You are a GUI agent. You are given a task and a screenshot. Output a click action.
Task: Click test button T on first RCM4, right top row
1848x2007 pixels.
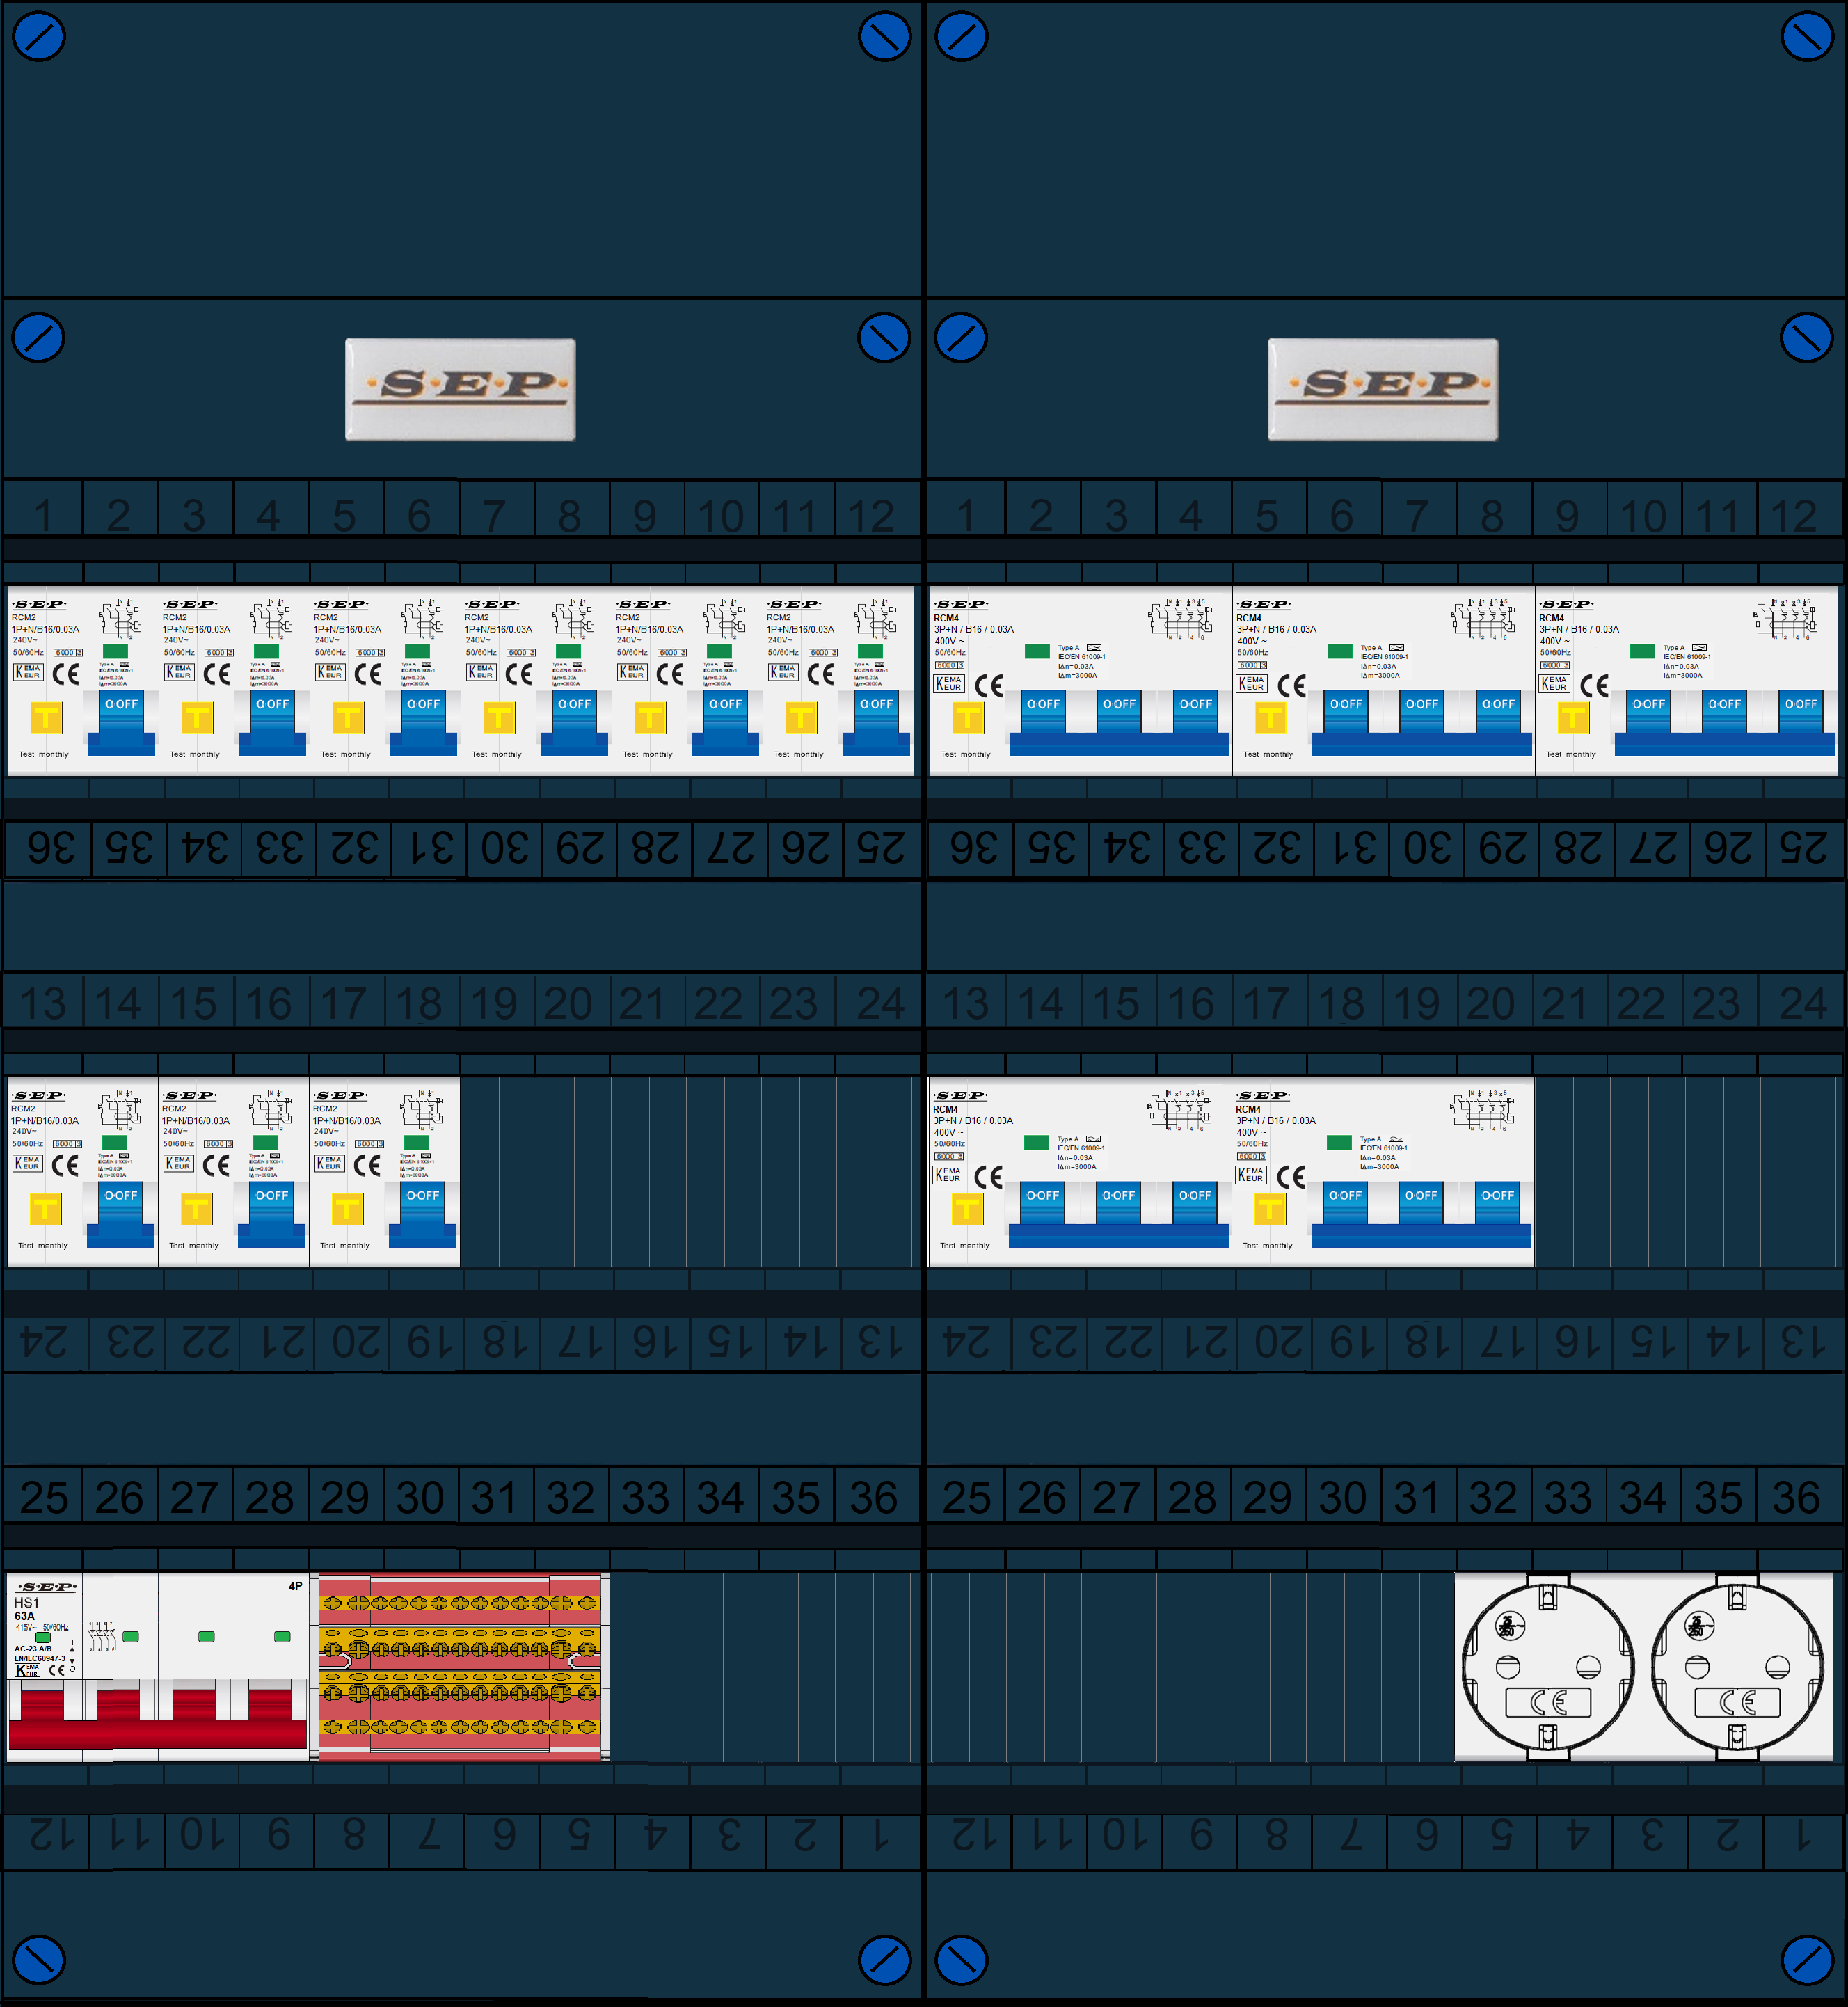click(x=968, y=717)
